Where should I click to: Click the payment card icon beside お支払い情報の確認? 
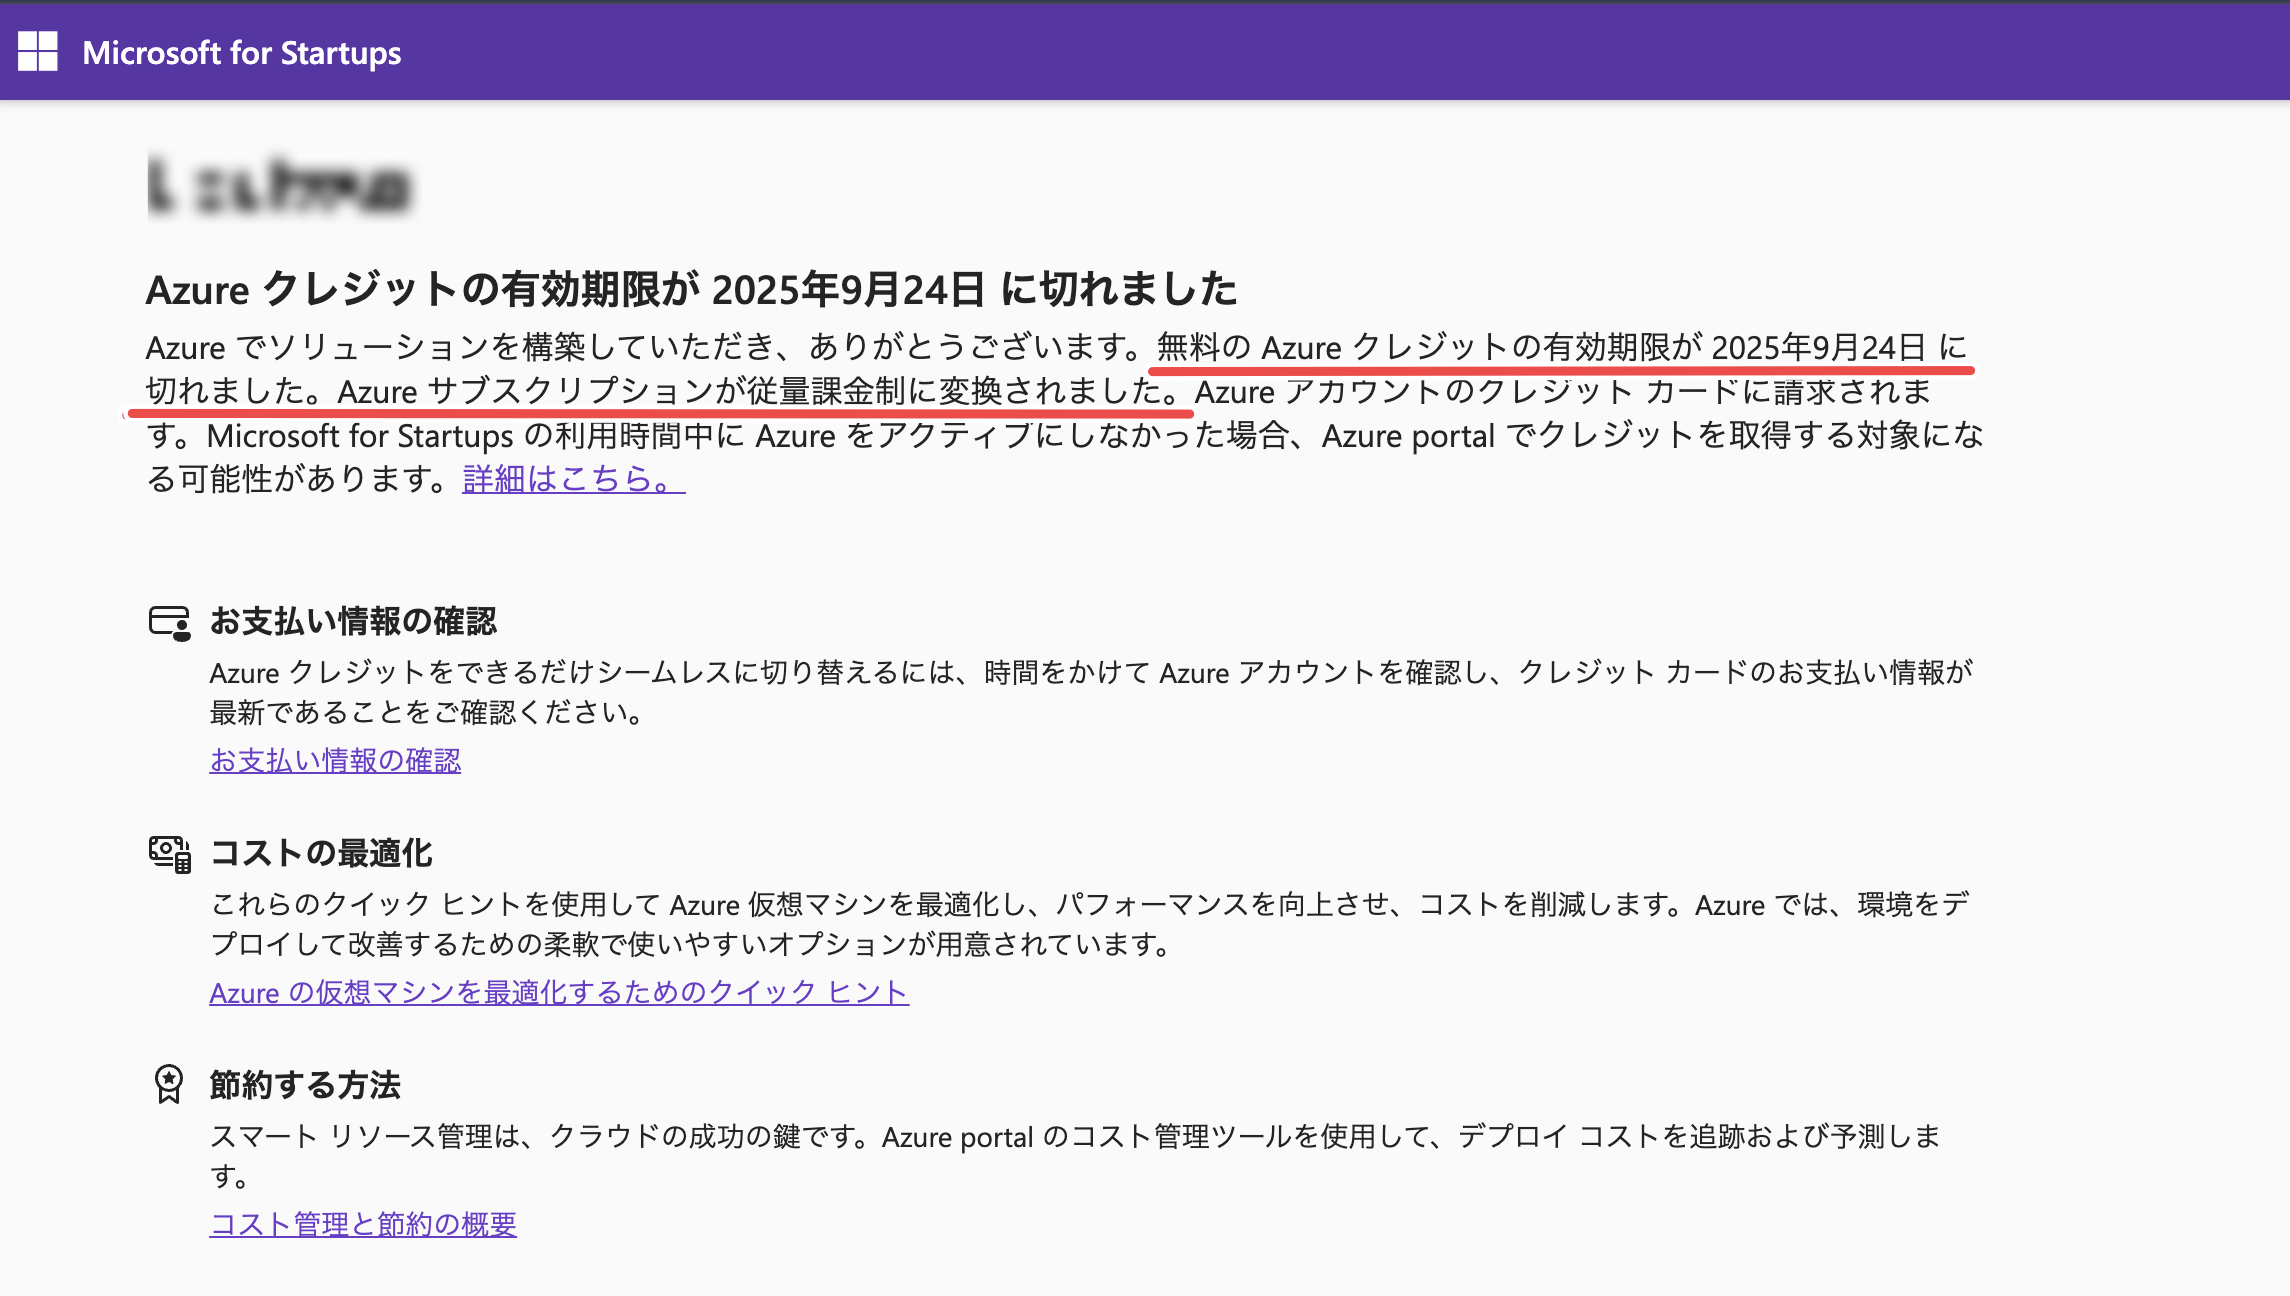point(169,622)
